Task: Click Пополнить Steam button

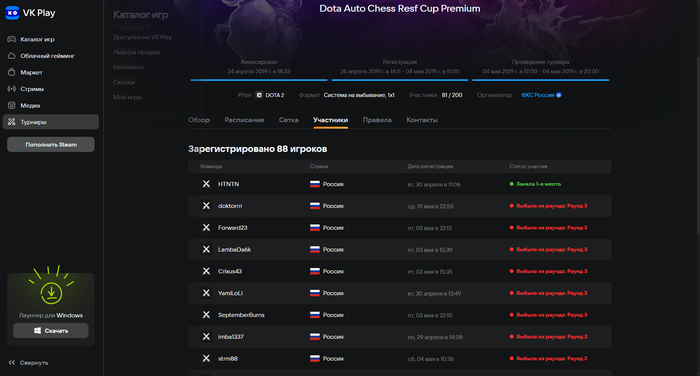Action: [51, 145]
